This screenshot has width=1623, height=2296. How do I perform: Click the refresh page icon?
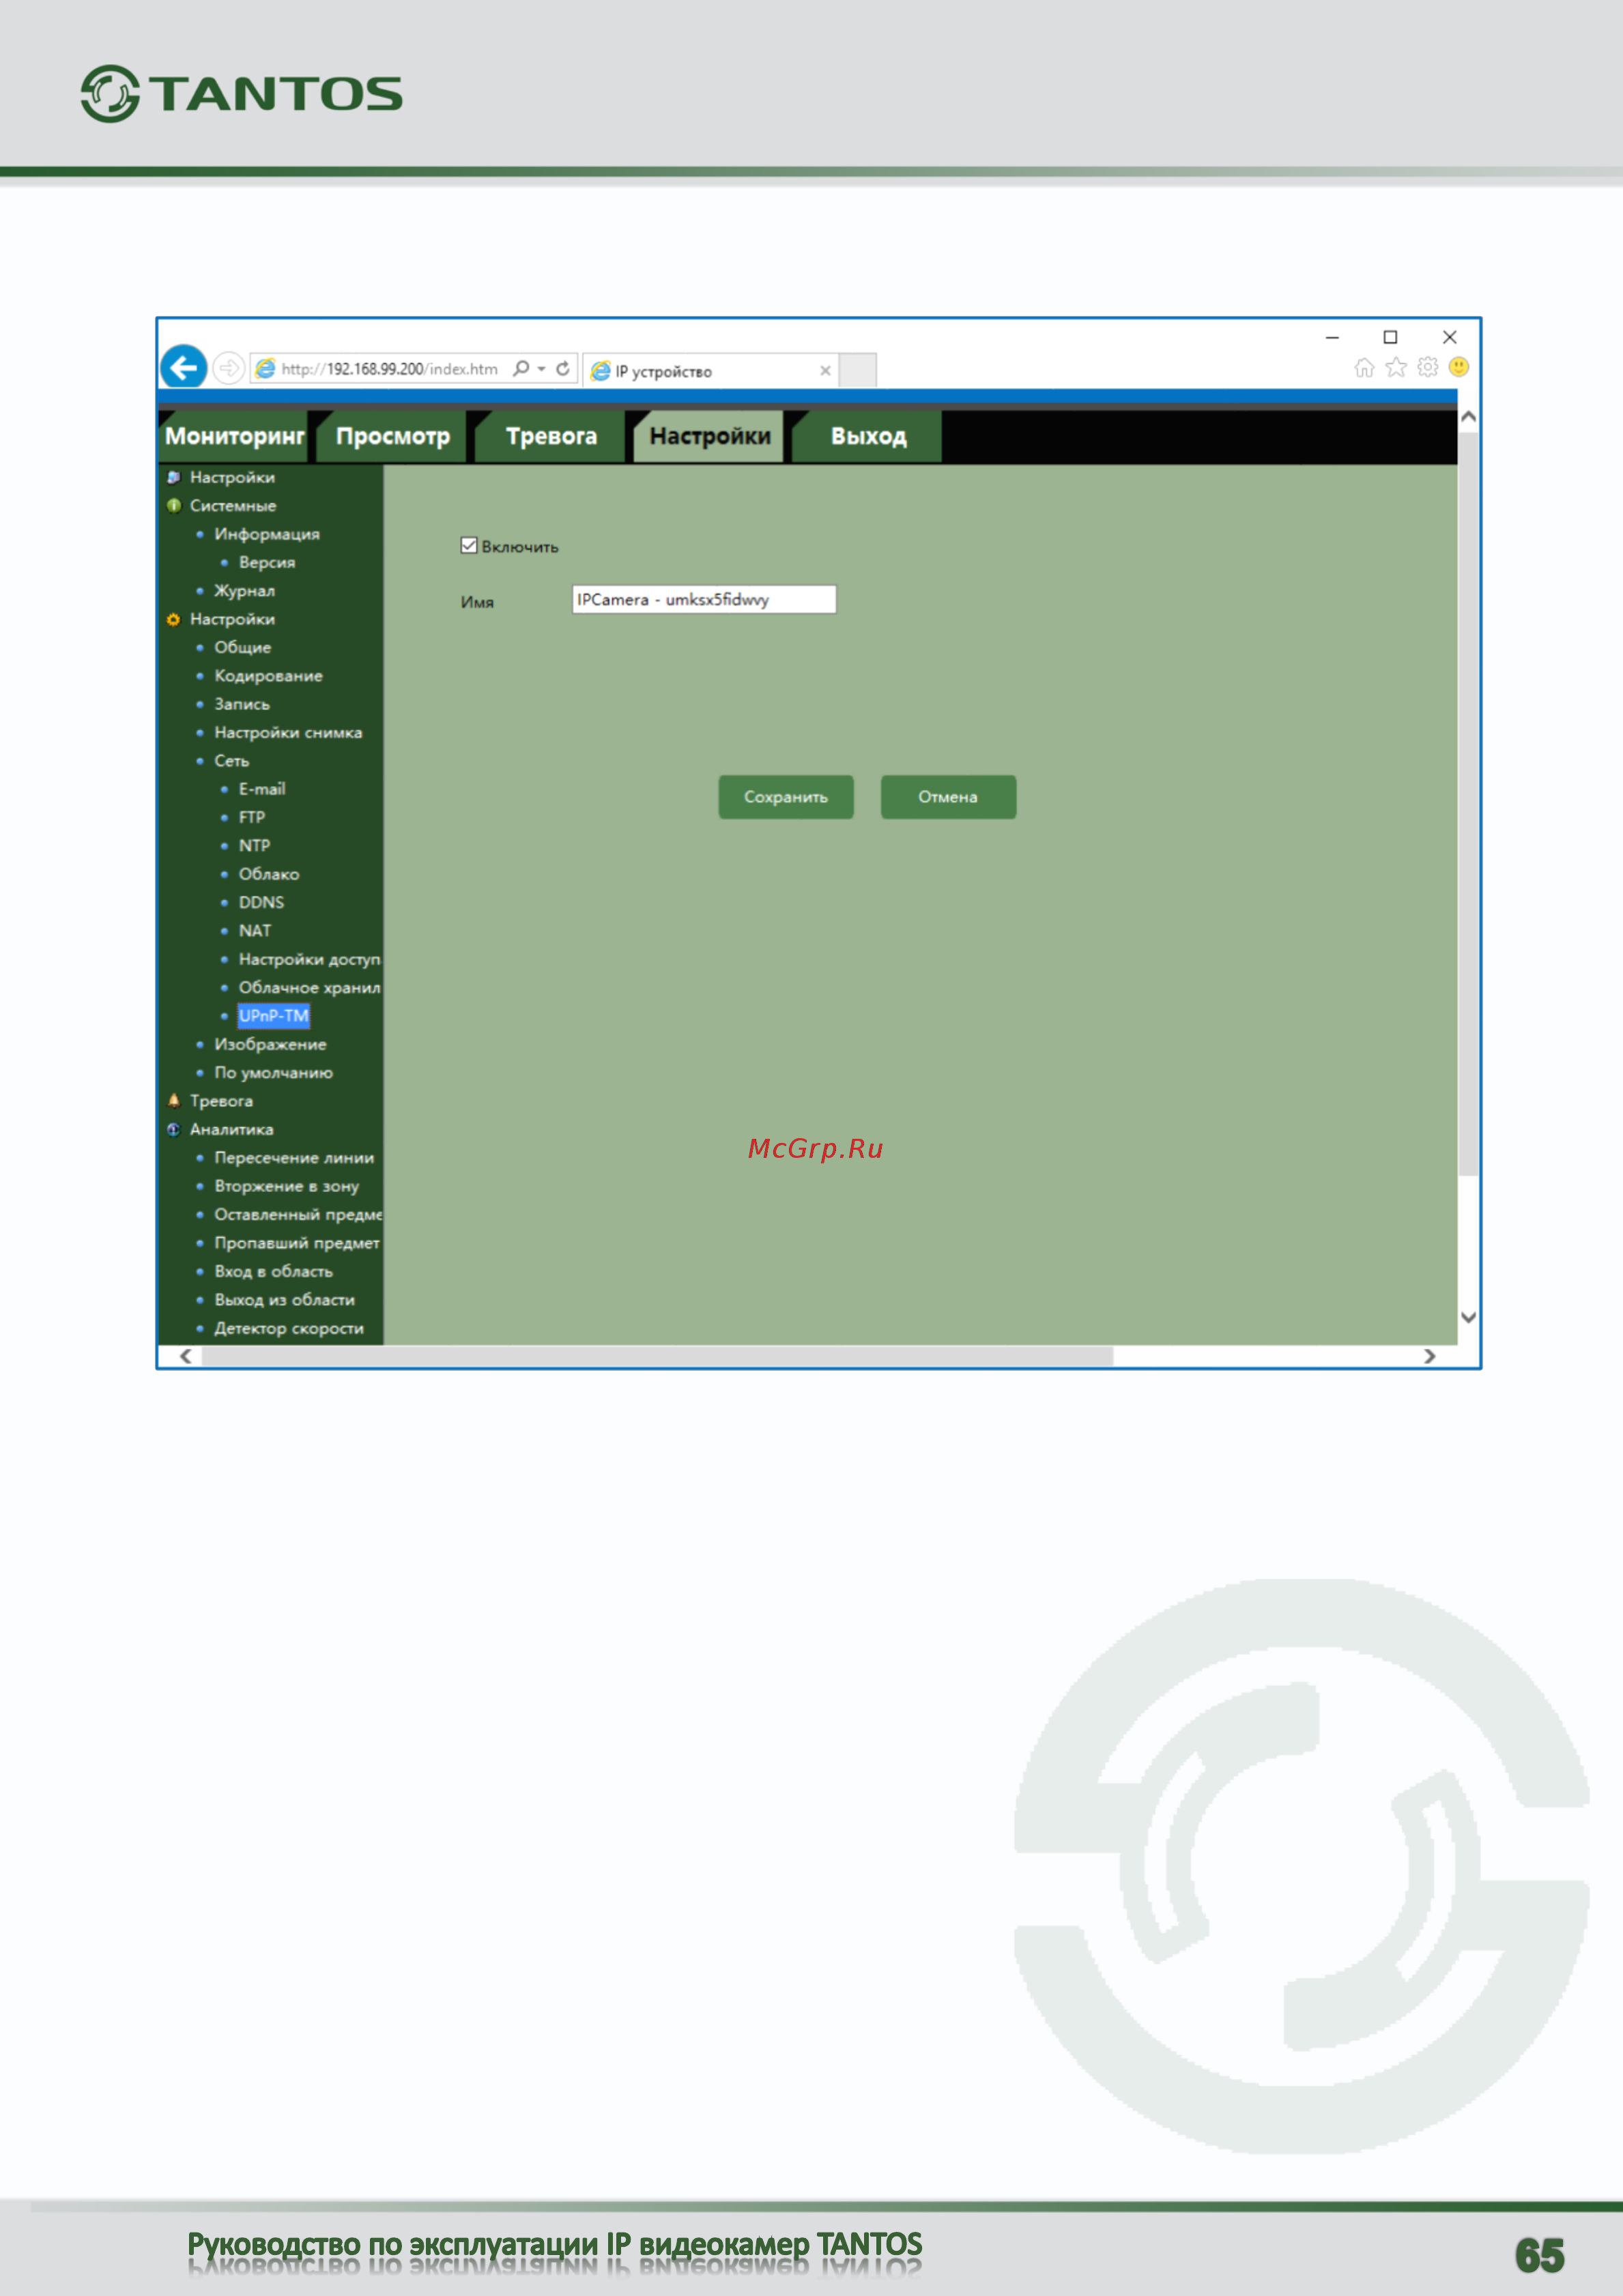563,368
